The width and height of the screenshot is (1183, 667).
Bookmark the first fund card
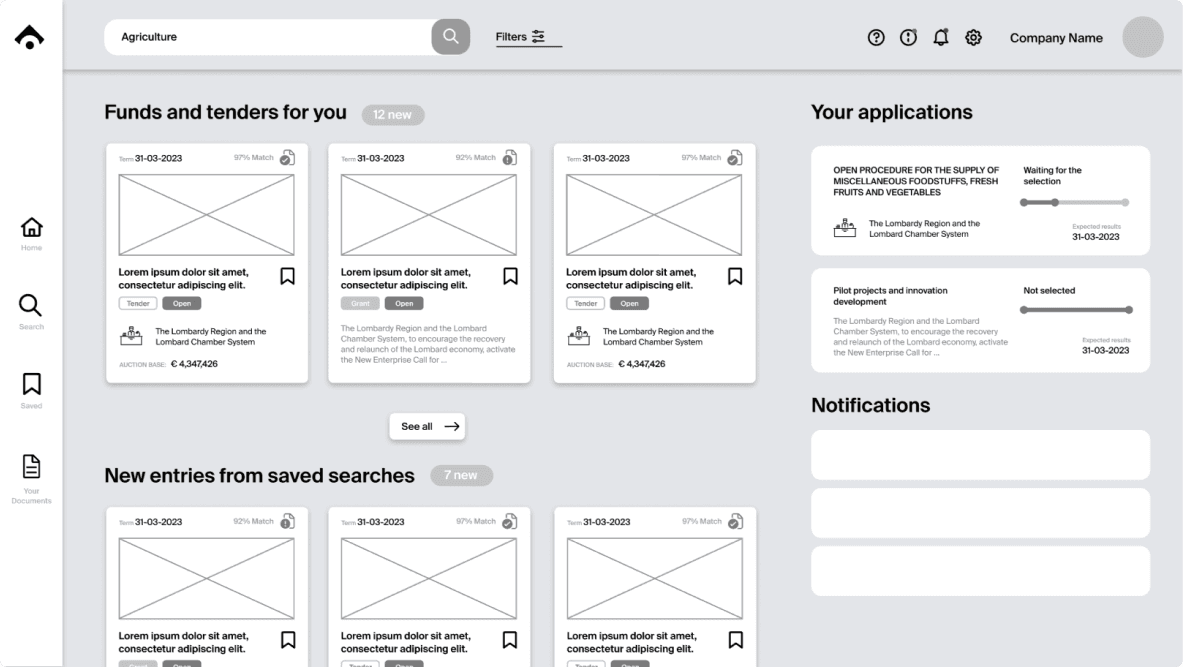pyautogui.click(x=287, y=276)
